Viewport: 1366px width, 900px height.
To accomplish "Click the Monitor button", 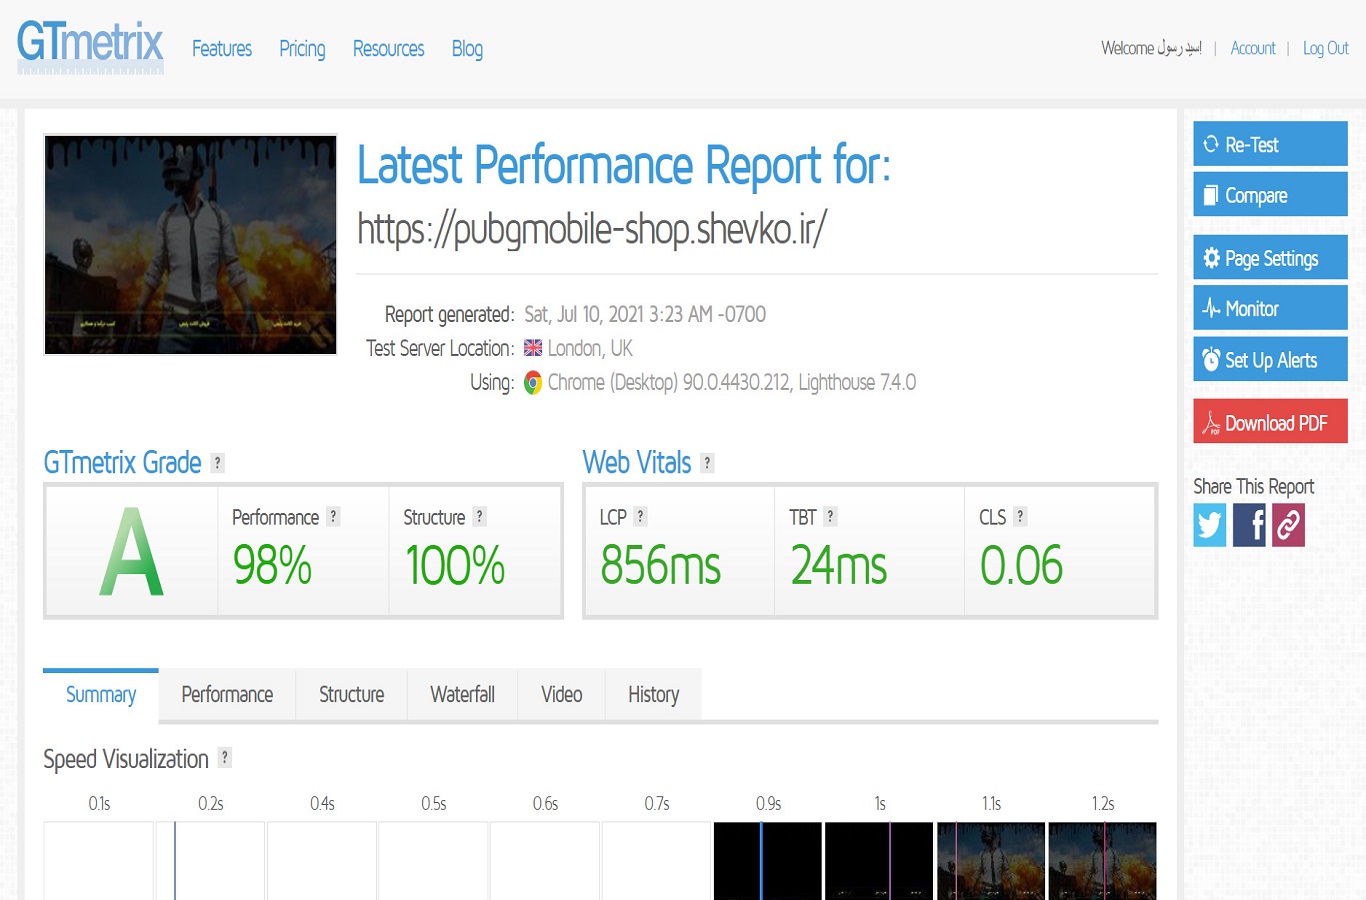I will (1270, 308).
